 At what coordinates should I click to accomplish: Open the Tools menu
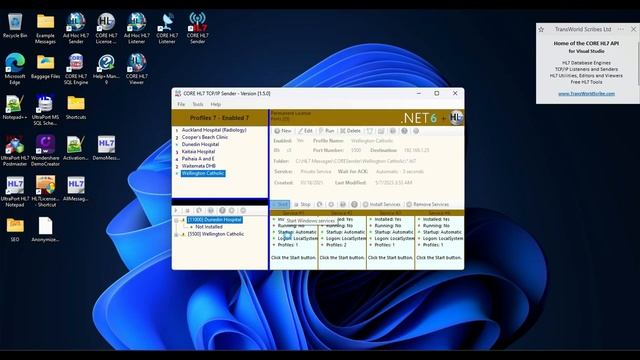pyautogui.click(x=198, y=104)
